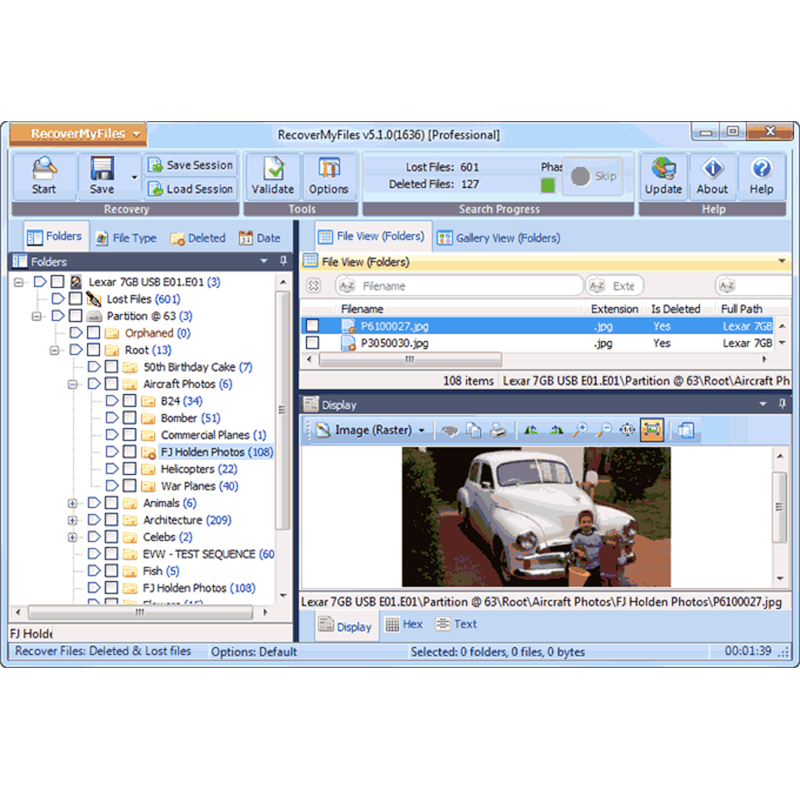This screenshot has width=800, height=800.
Task: Check the B24 (34) folder checkbox
Action: pos(129,401)
